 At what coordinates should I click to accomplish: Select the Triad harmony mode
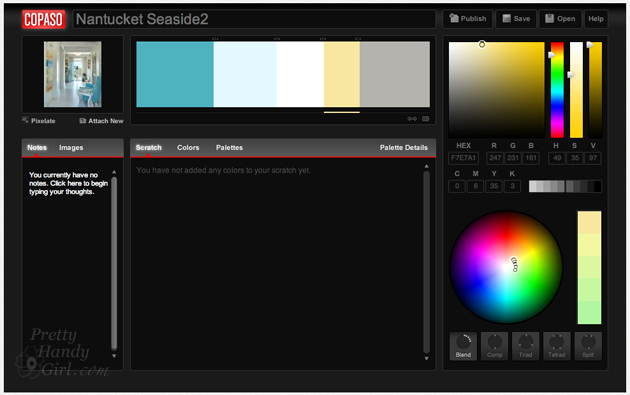coord(526,346)
